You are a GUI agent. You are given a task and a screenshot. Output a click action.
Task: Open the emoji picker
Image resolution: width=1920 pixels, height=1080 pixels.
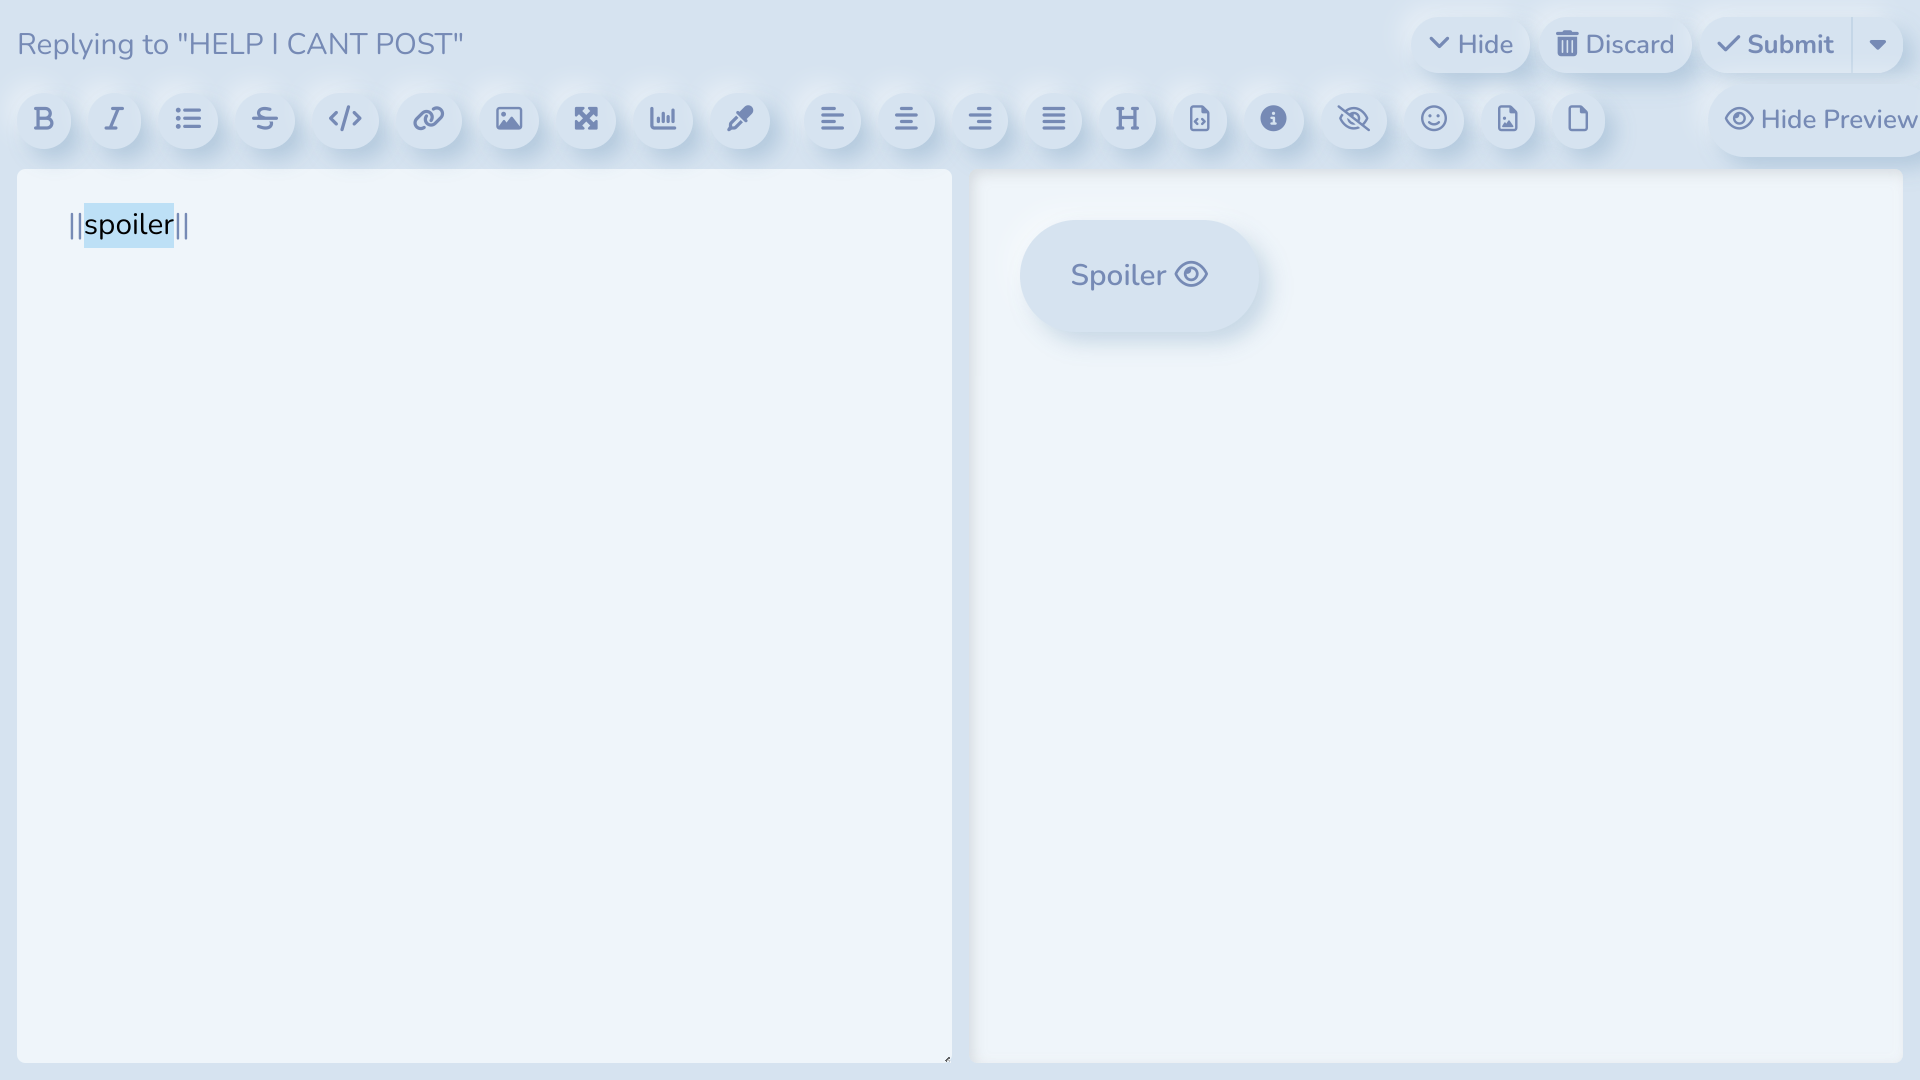(1434, 119)
